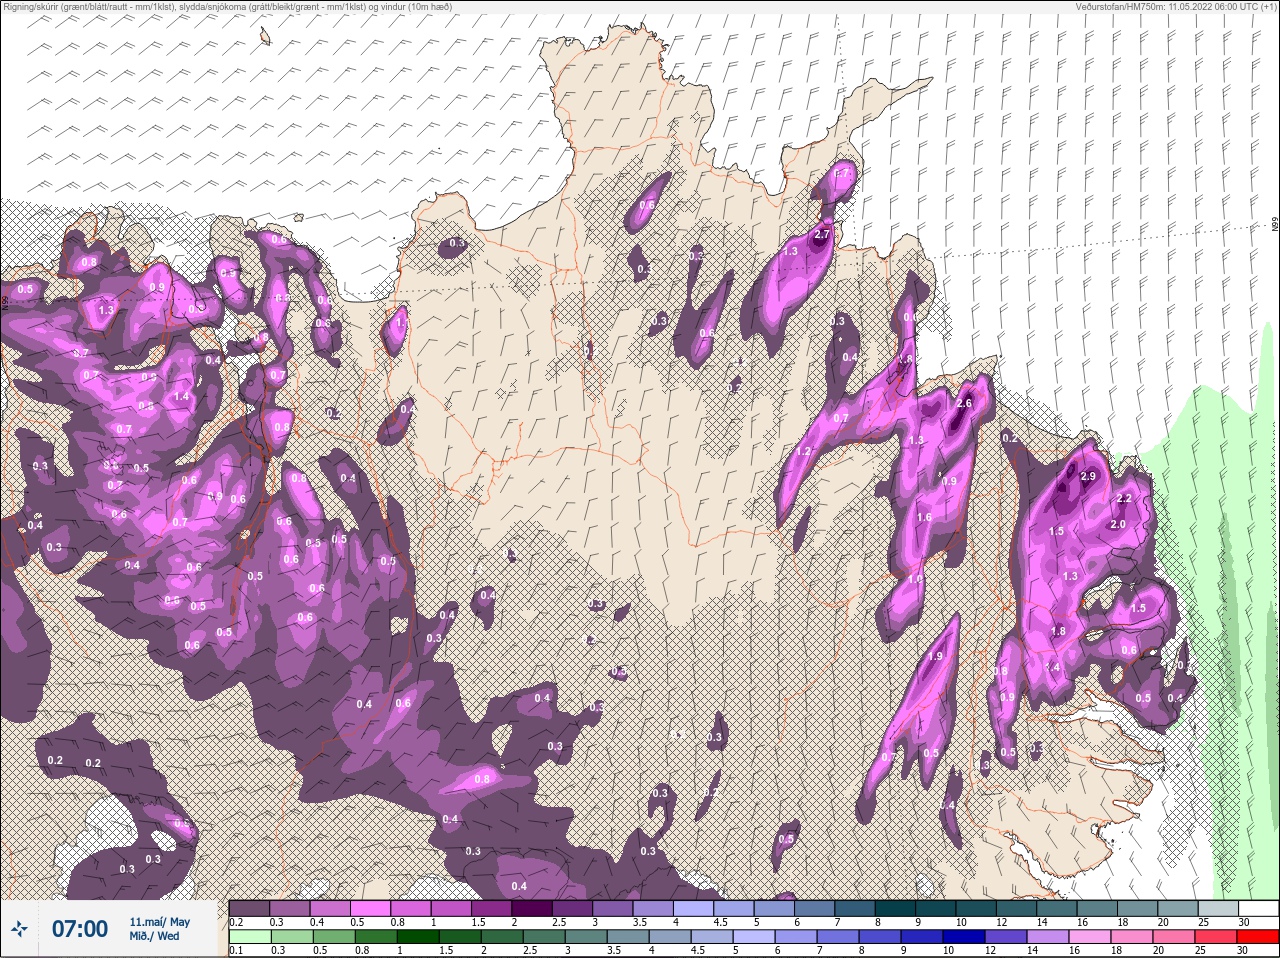
Task: Click the 2.9 precipitation value on the map
Action: [x=1089, y=477]
